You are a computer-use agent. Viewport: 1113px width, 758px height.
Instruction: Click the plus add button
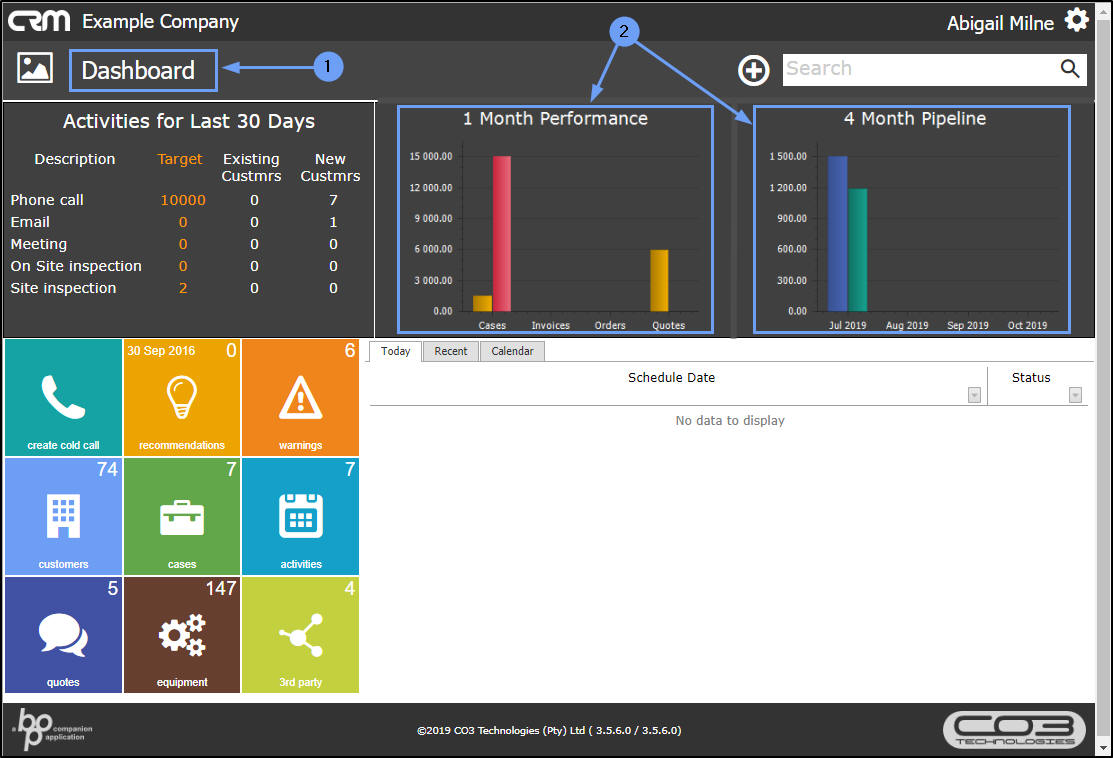[753, 70]
